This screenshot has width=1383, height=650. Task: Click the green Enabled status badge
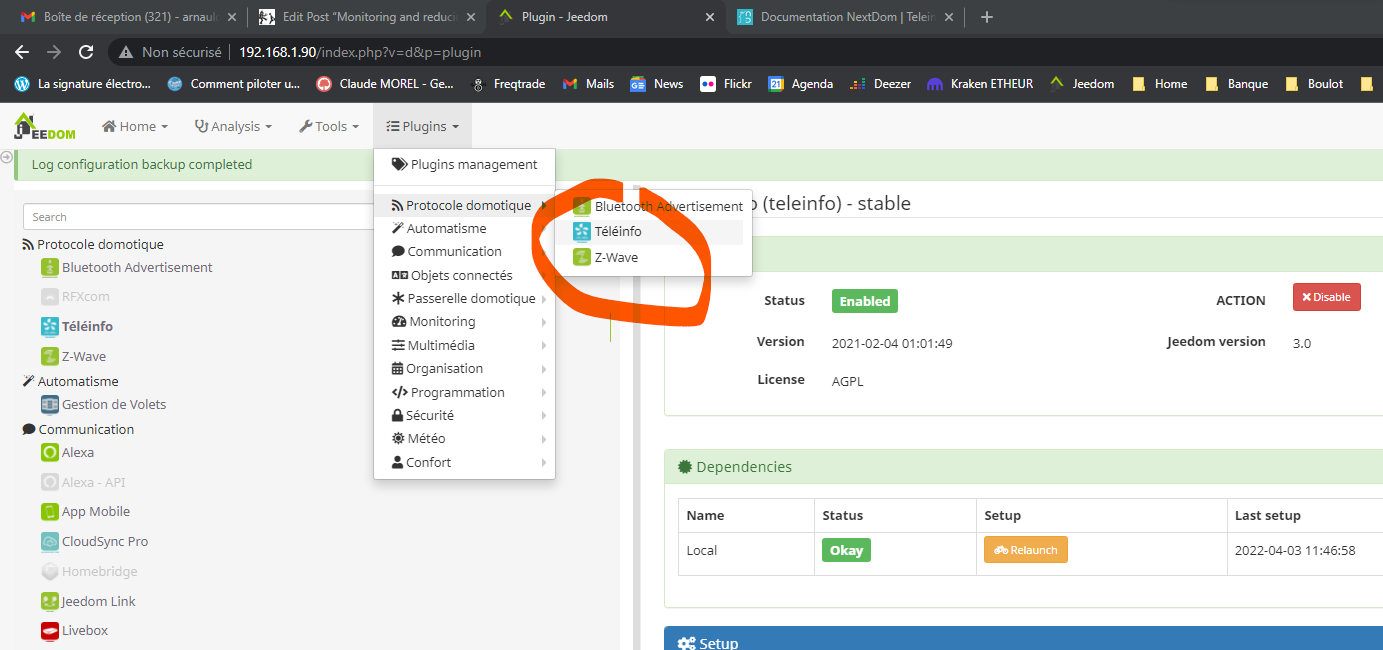click(865, 301)
